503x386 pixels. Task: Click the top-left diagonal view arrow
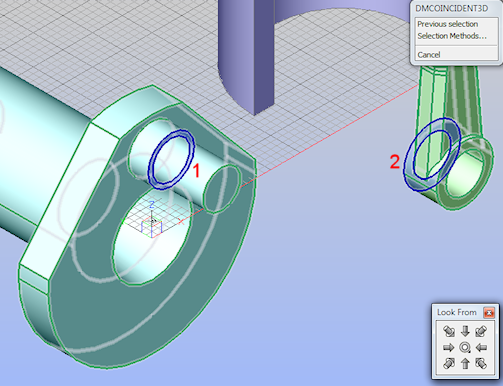(x=449, y=331)
